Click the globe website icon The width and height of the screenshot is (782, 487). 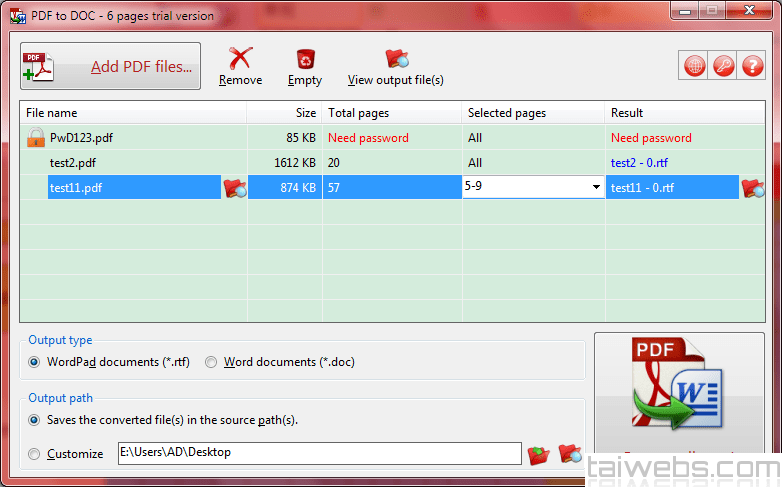click(x=695, y=66)
